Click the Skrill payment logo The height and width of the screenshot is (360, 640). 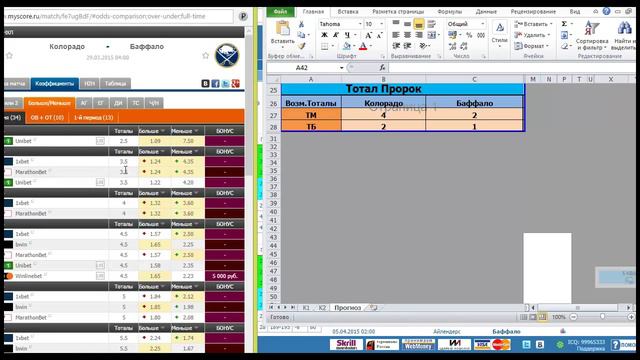click(346, 344)
